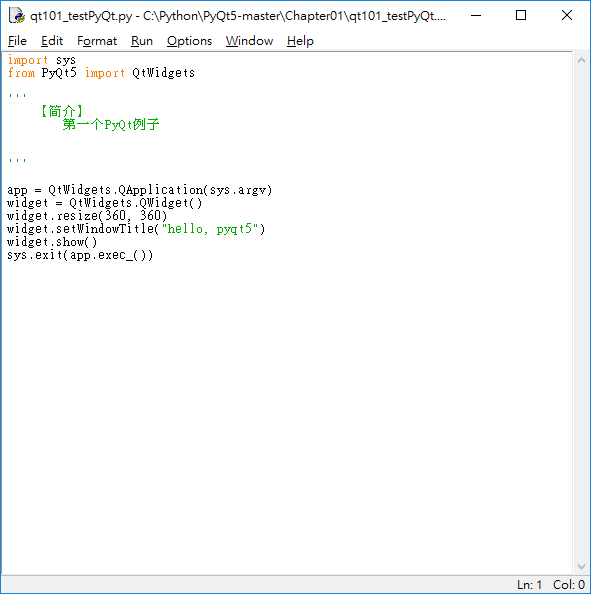
Task: Place cursor on the 'import sys' line
Action: [42, 60]
